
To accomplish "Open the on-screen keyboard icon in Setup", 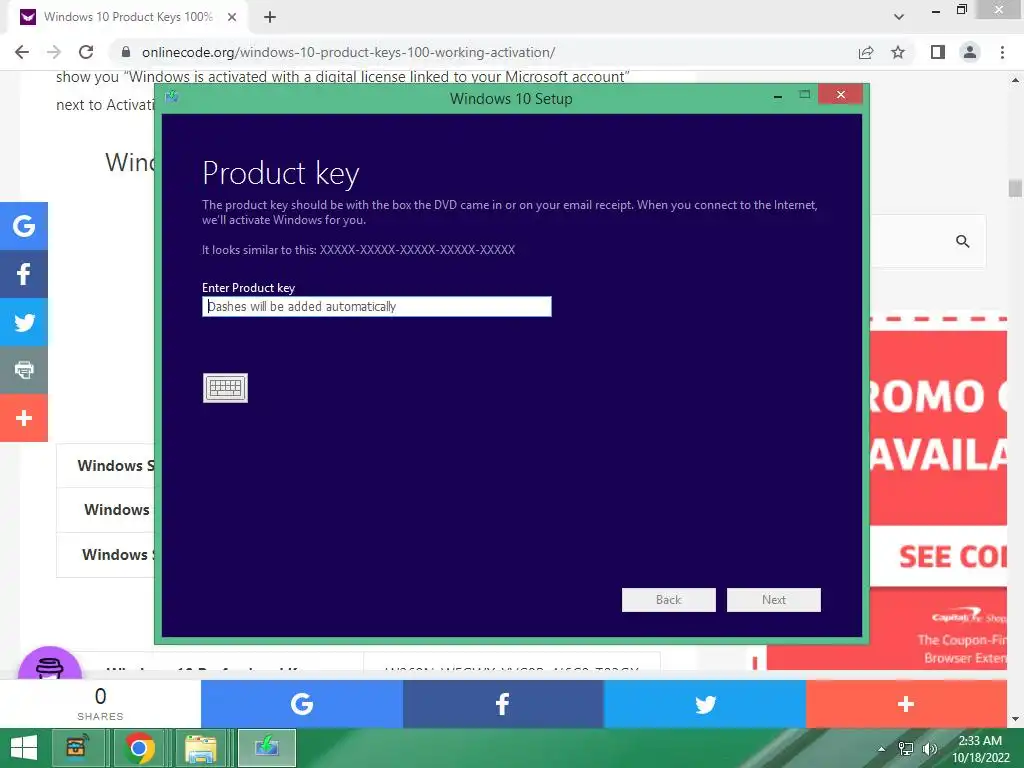I will pos(225,388).
